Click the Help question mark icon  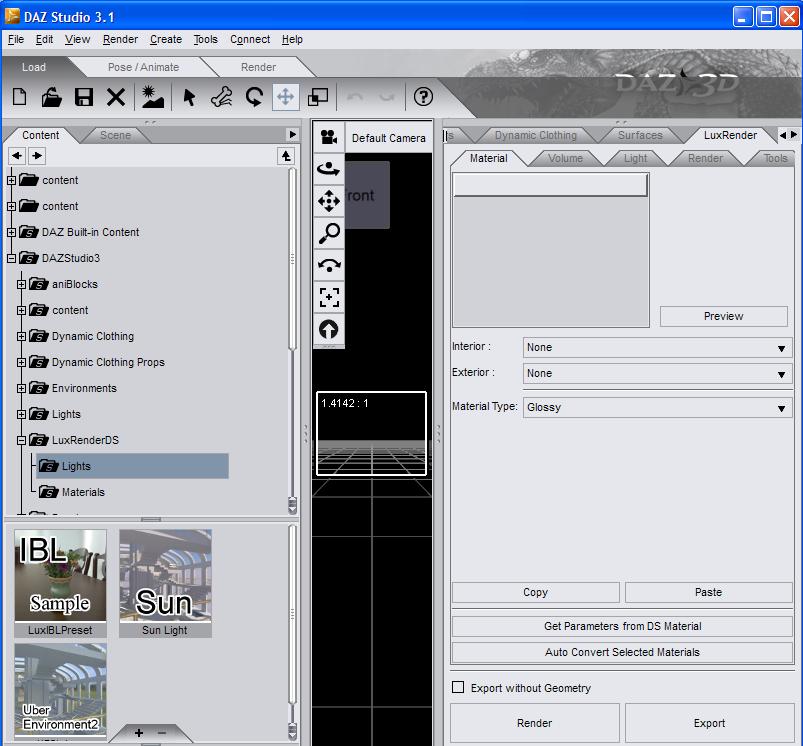click(423, 97)
